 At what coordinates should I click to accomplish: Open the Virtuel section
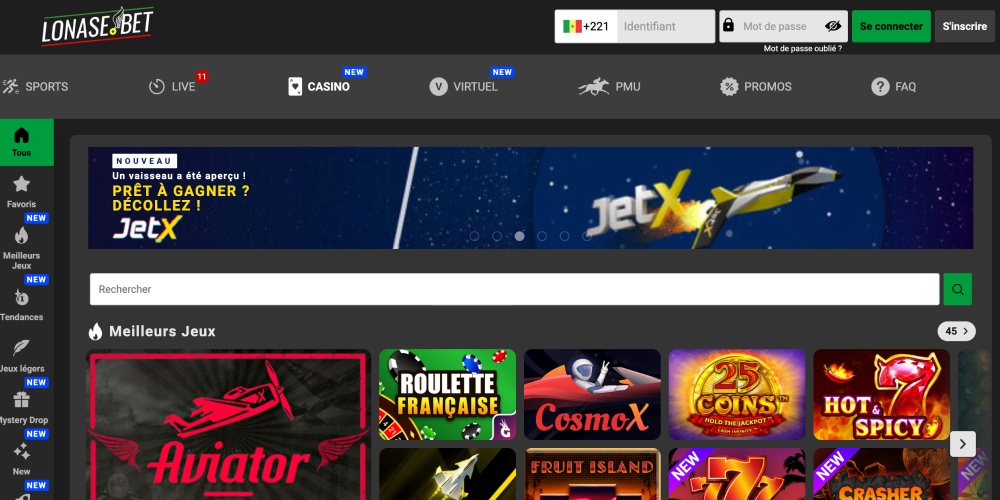(x=464, y=87)
